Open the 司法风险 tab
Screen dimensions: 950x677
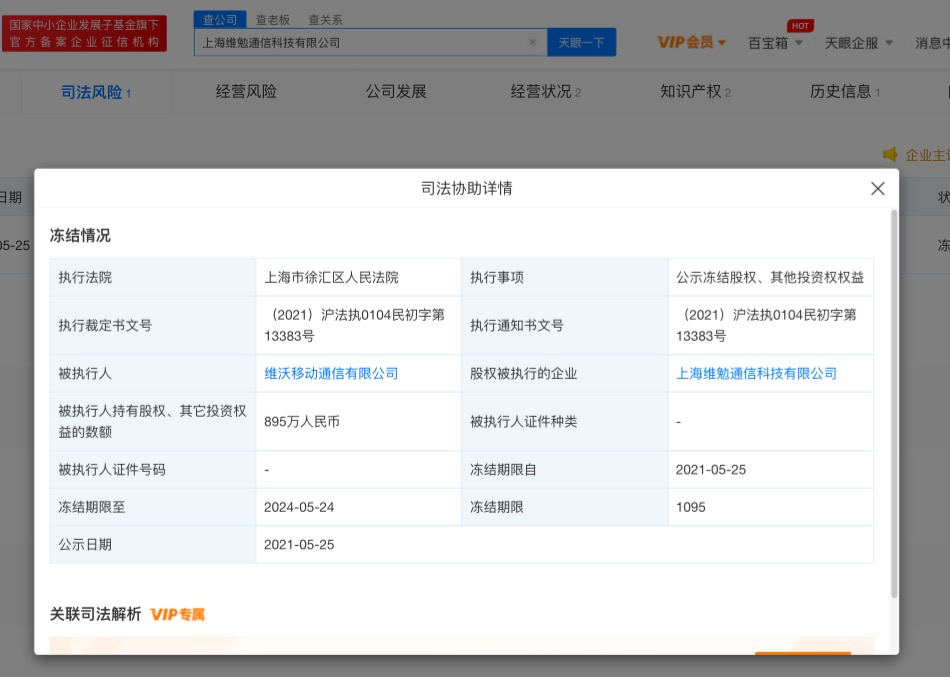point(96,92)
